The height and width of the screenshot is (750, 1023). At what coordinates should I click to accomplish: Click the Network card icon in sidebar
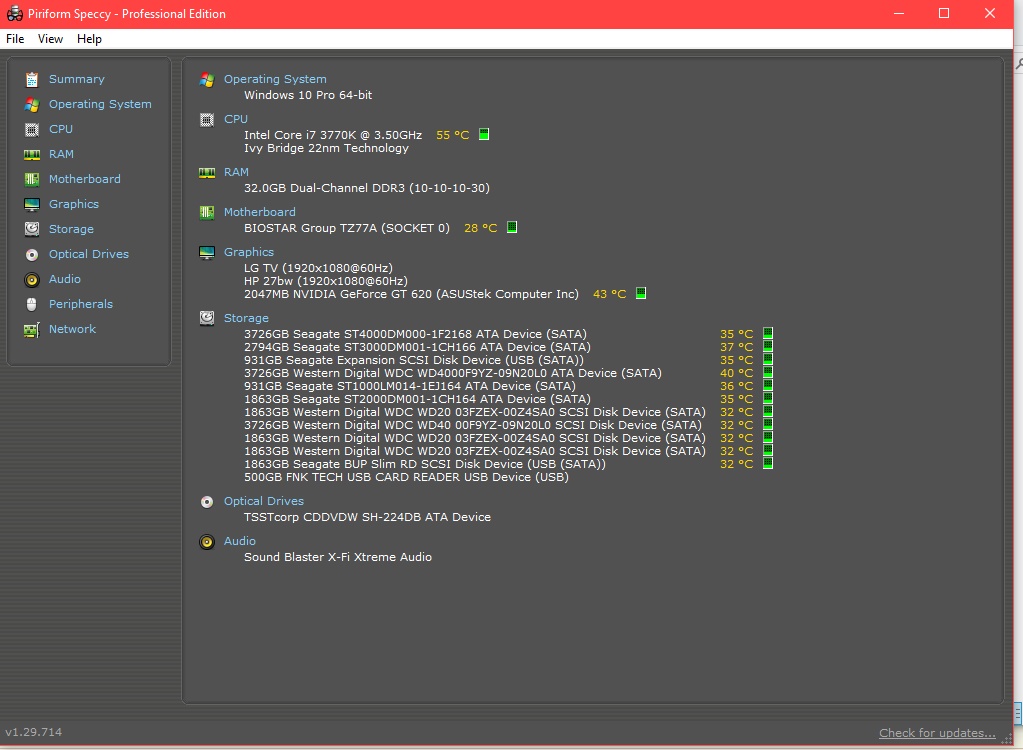click(x=31, y=329)
